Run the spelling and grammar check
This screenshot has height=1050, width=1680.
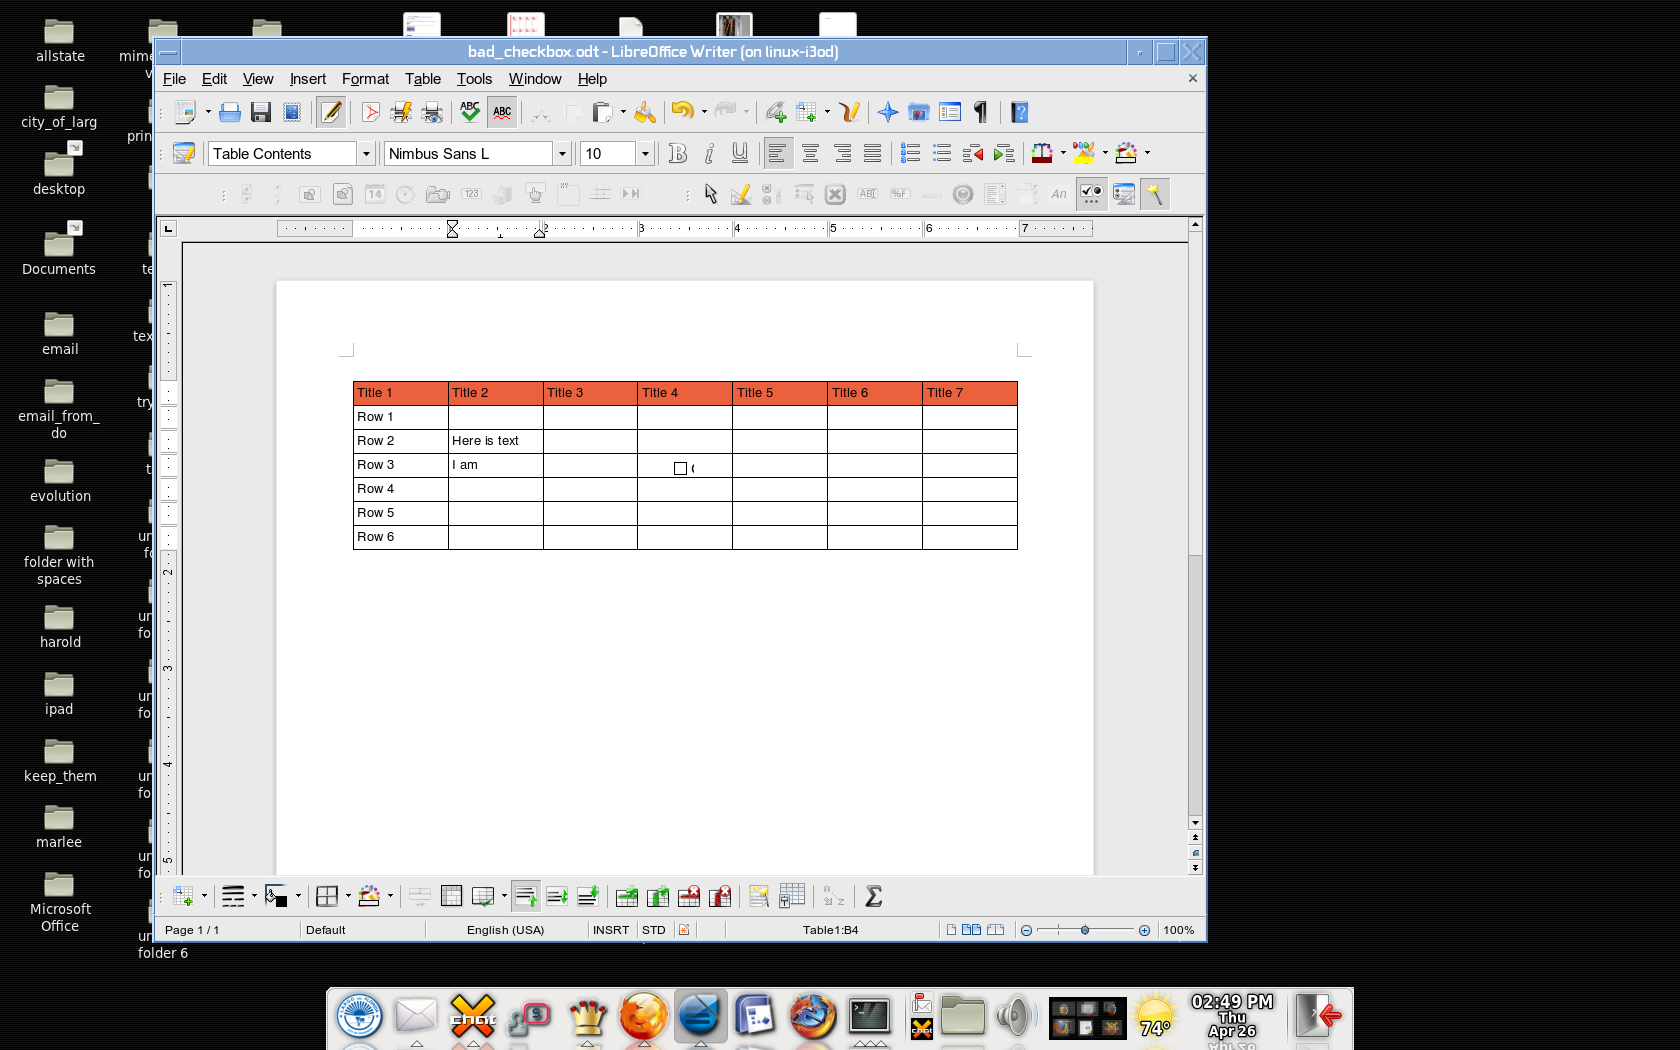470,113
